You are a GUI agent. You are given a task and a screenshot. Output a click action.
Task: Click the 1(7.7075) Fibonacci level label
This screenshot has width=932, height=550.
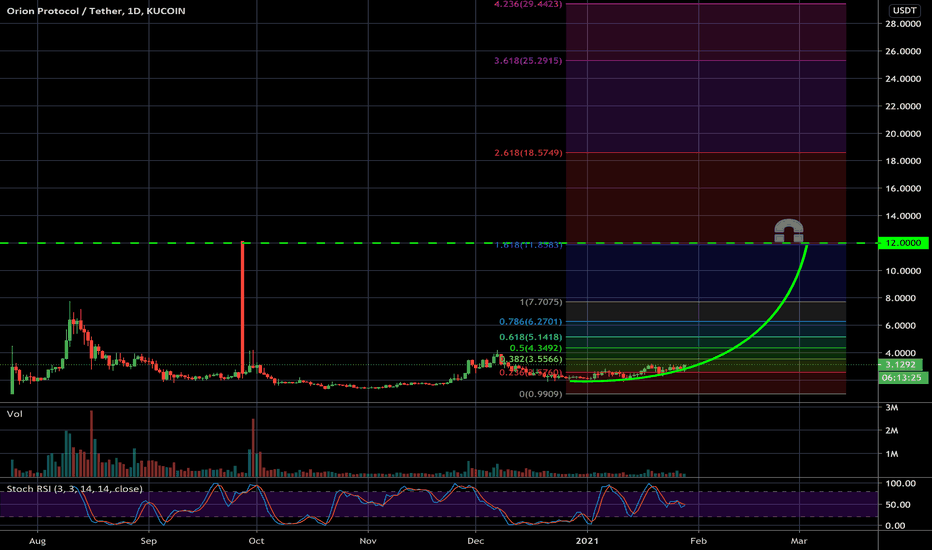(540, 302)
